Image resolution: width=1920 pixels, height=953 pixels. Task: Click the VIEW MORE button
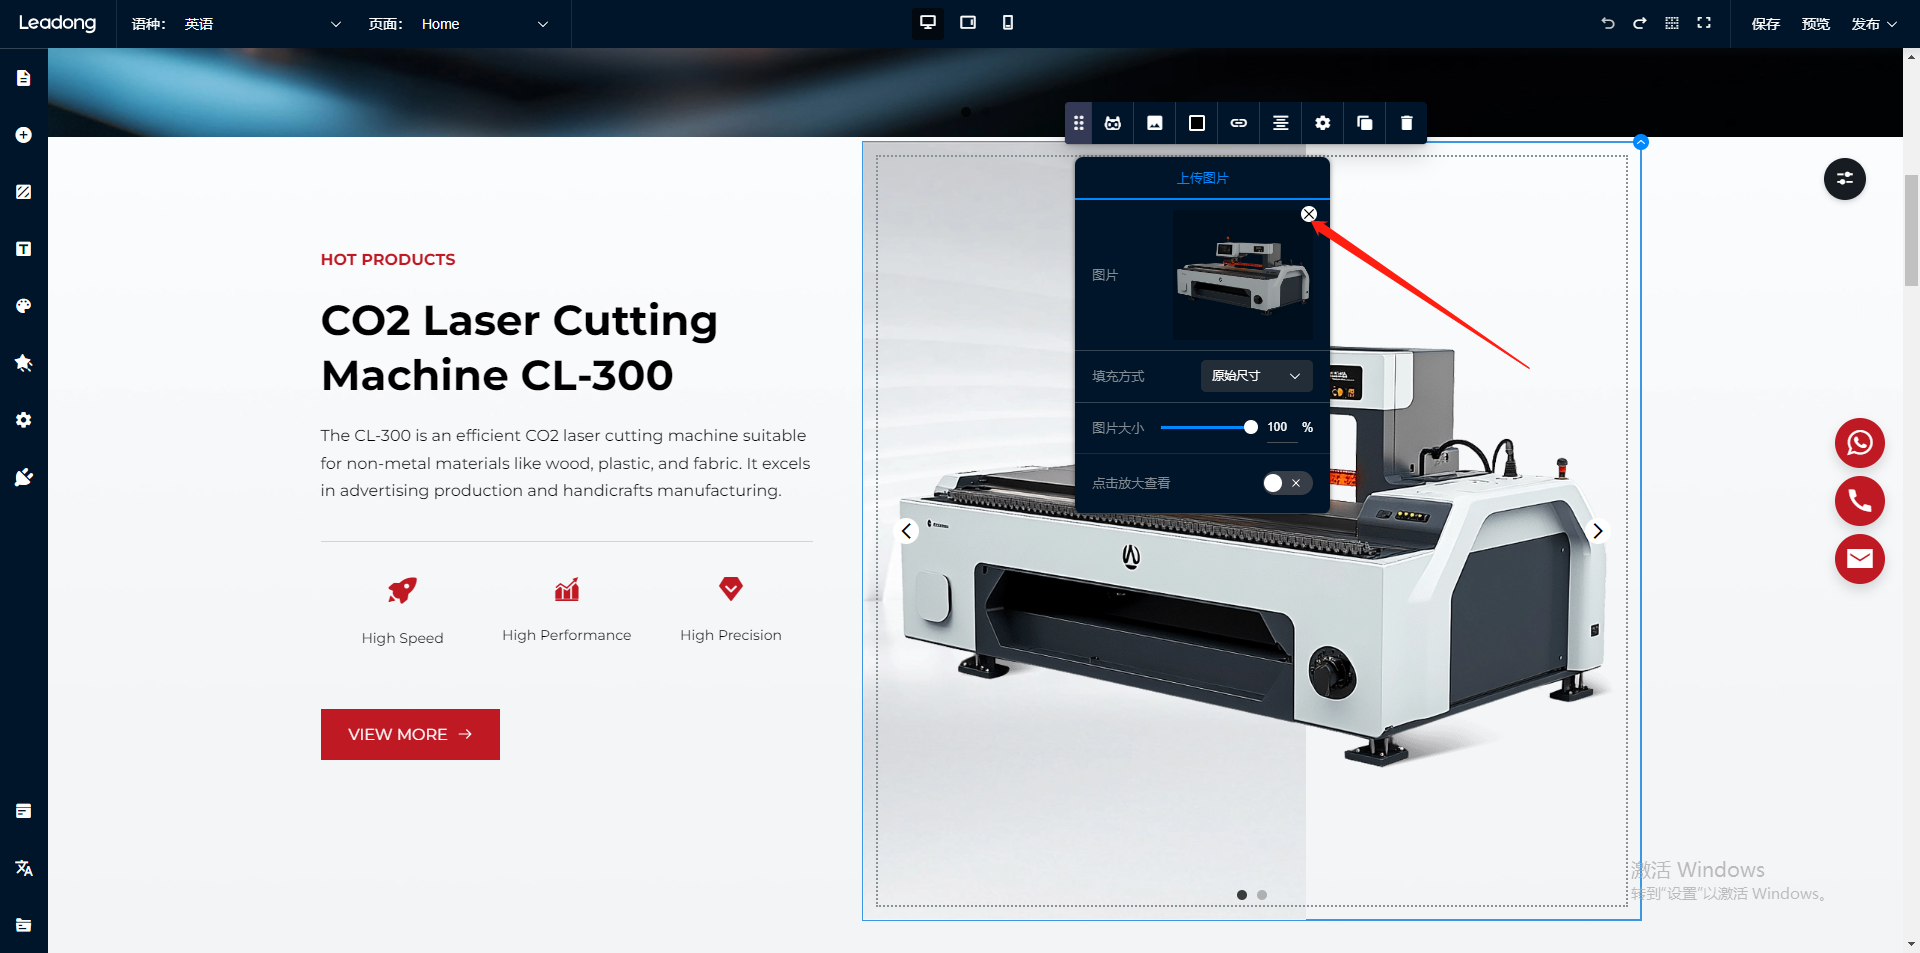(410, 734)
